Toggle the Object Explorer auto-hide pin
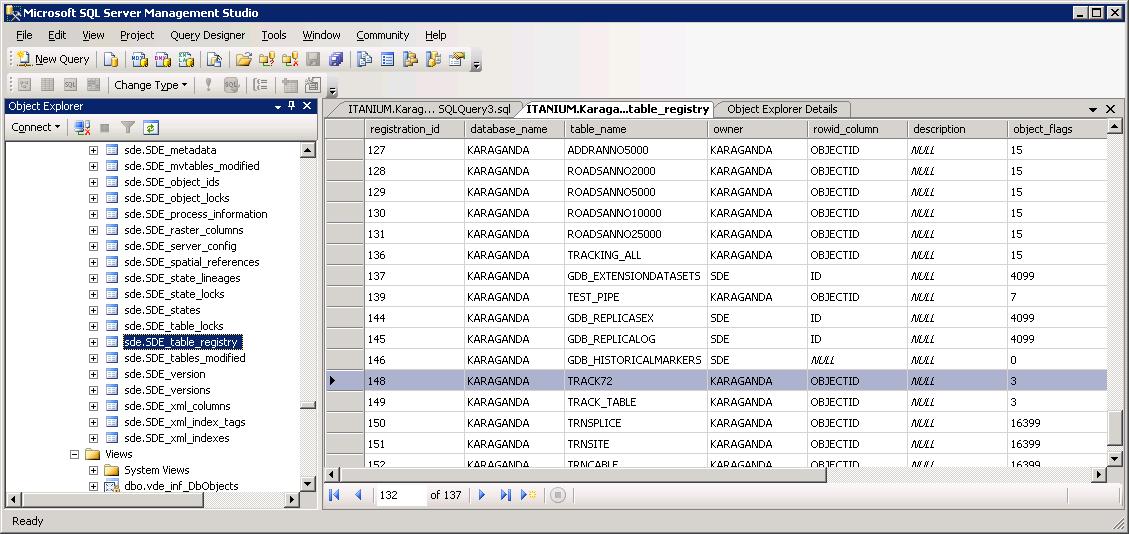Image resolution: width=1129 pixels, height=534 pixels. (292, 106)
